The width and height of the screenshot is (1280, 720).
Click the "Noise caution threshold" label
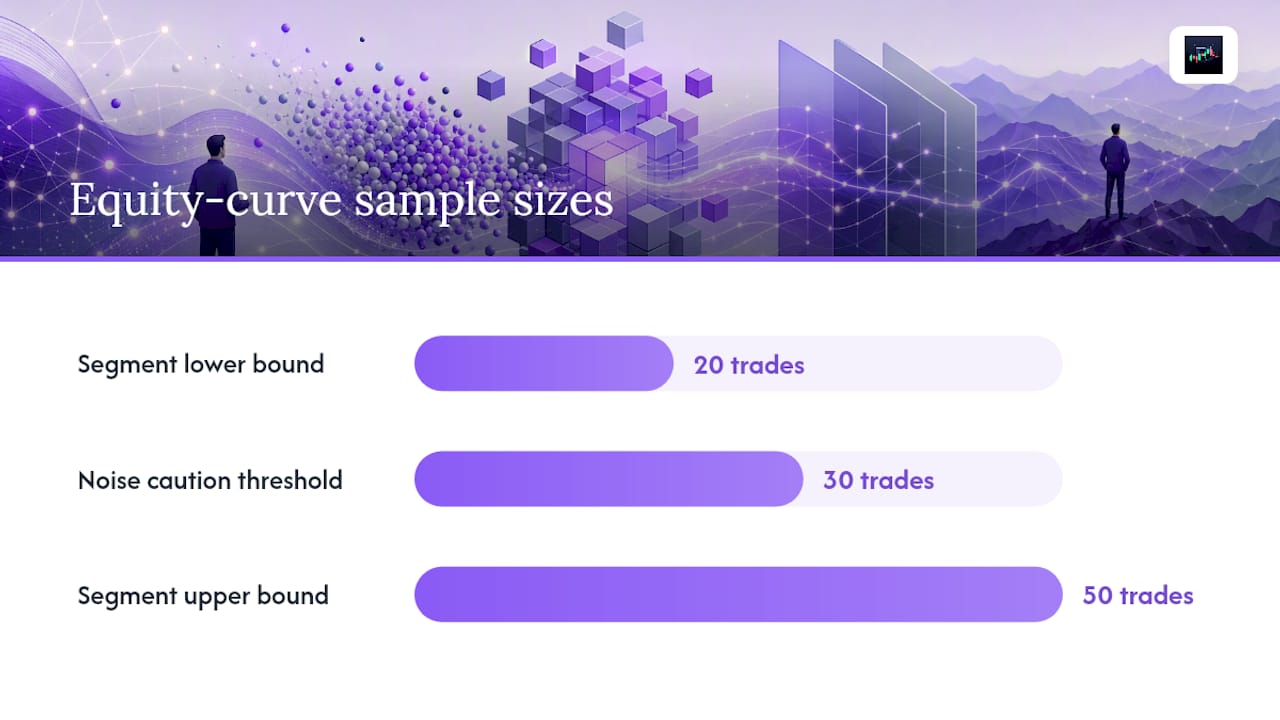click(210, 480)
